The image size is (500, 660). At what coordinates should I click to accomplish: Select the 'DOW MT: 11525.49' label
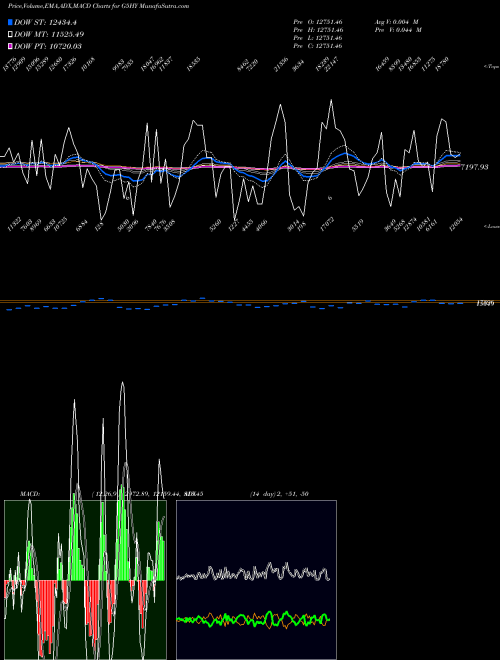point(47,35)
